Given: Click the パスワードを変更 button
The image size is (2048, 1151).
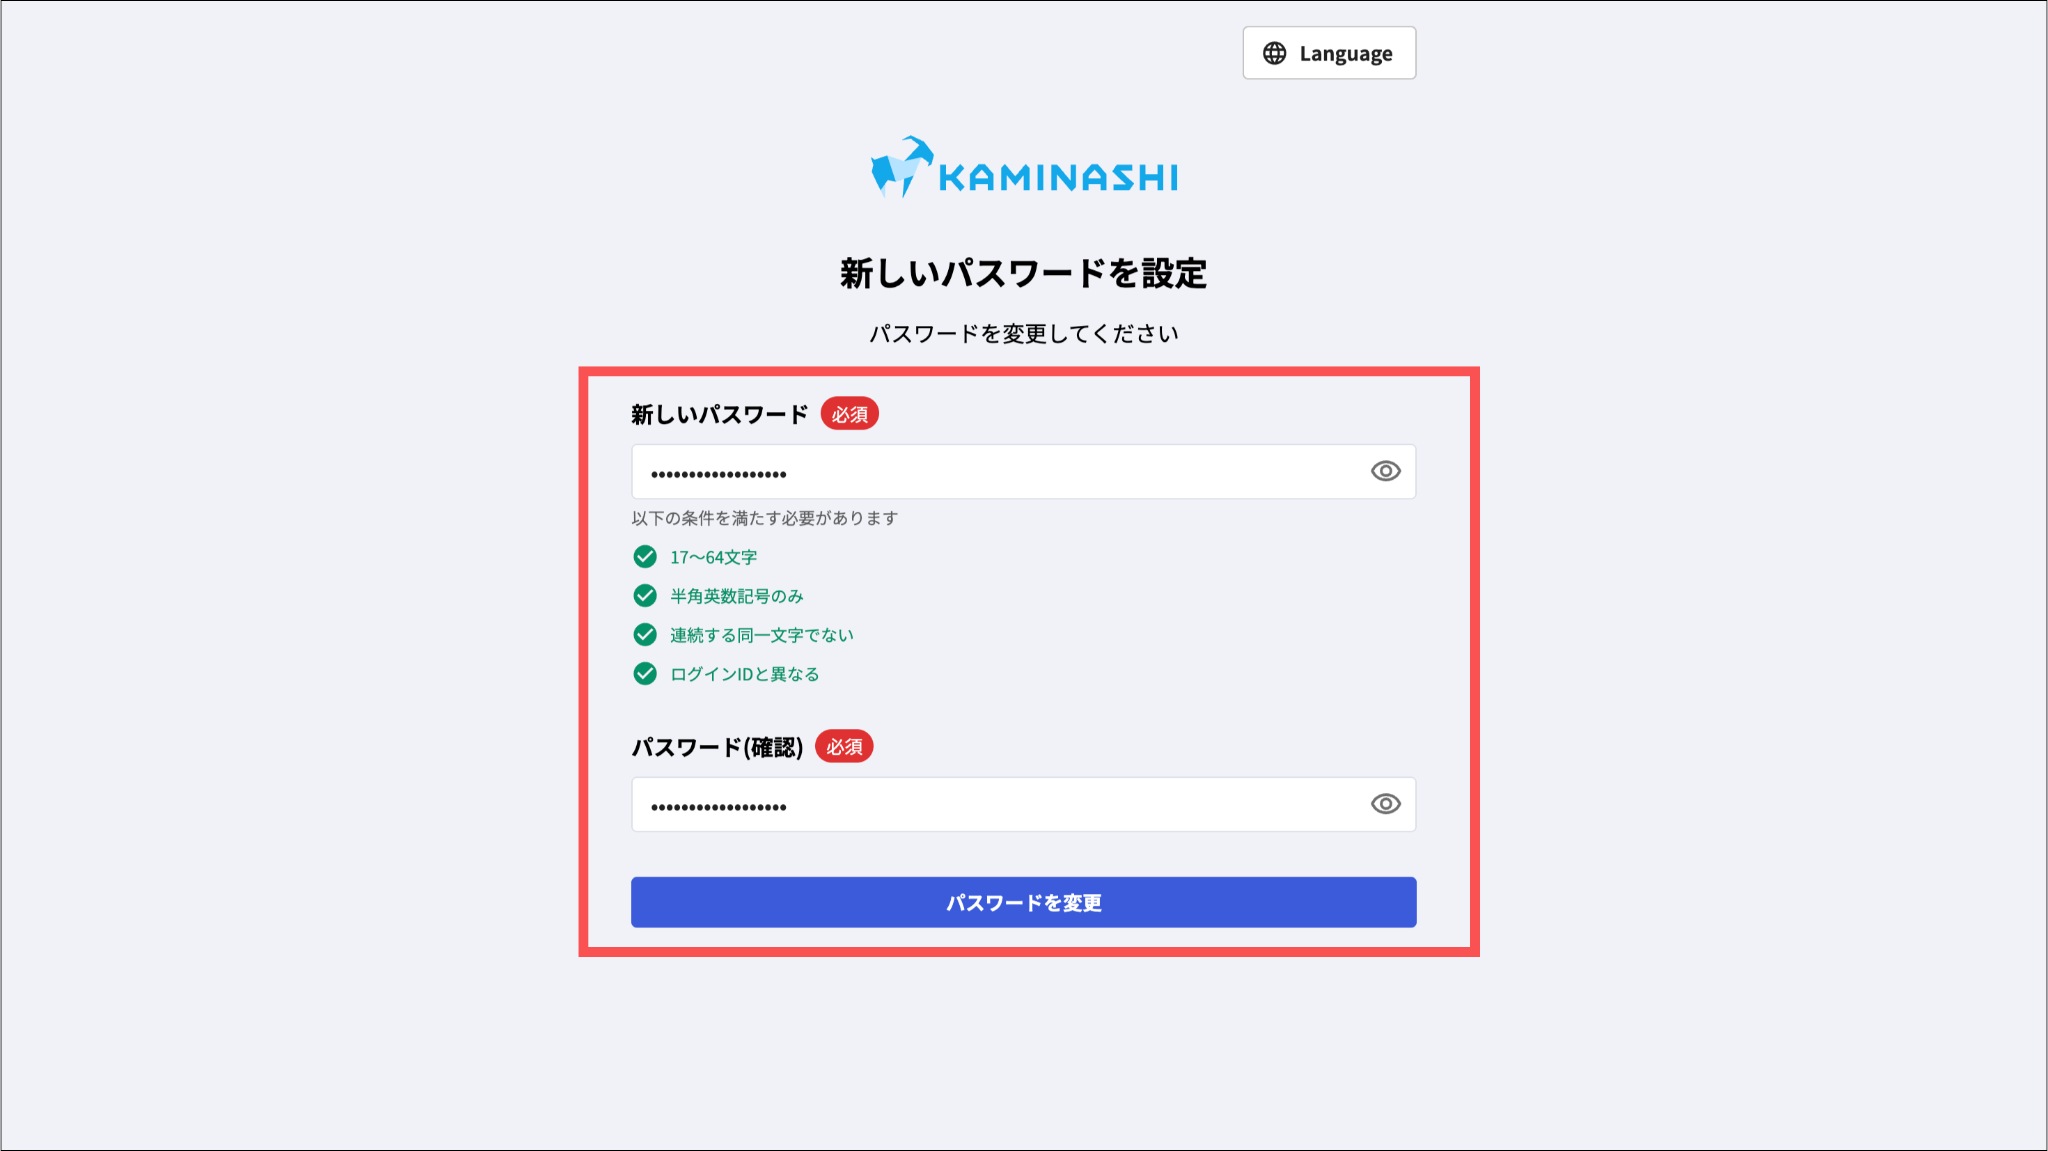Looking at the screenshot, I should [1023, 902].
